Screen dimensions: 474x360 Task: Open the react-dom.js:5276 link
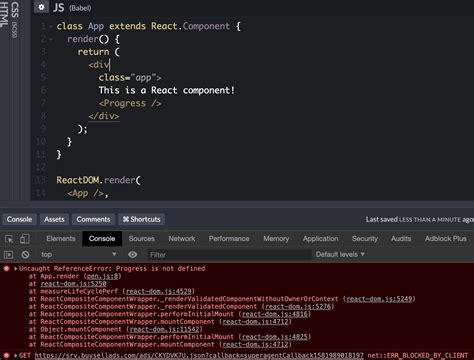click(298, 307)
